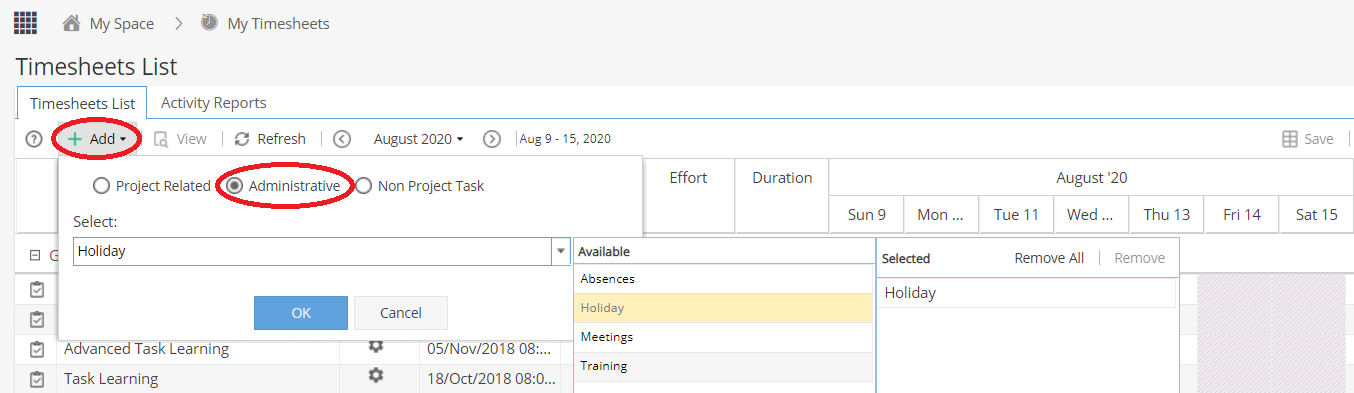Click the Sat 15 day column header

(x=1316, y=214)
